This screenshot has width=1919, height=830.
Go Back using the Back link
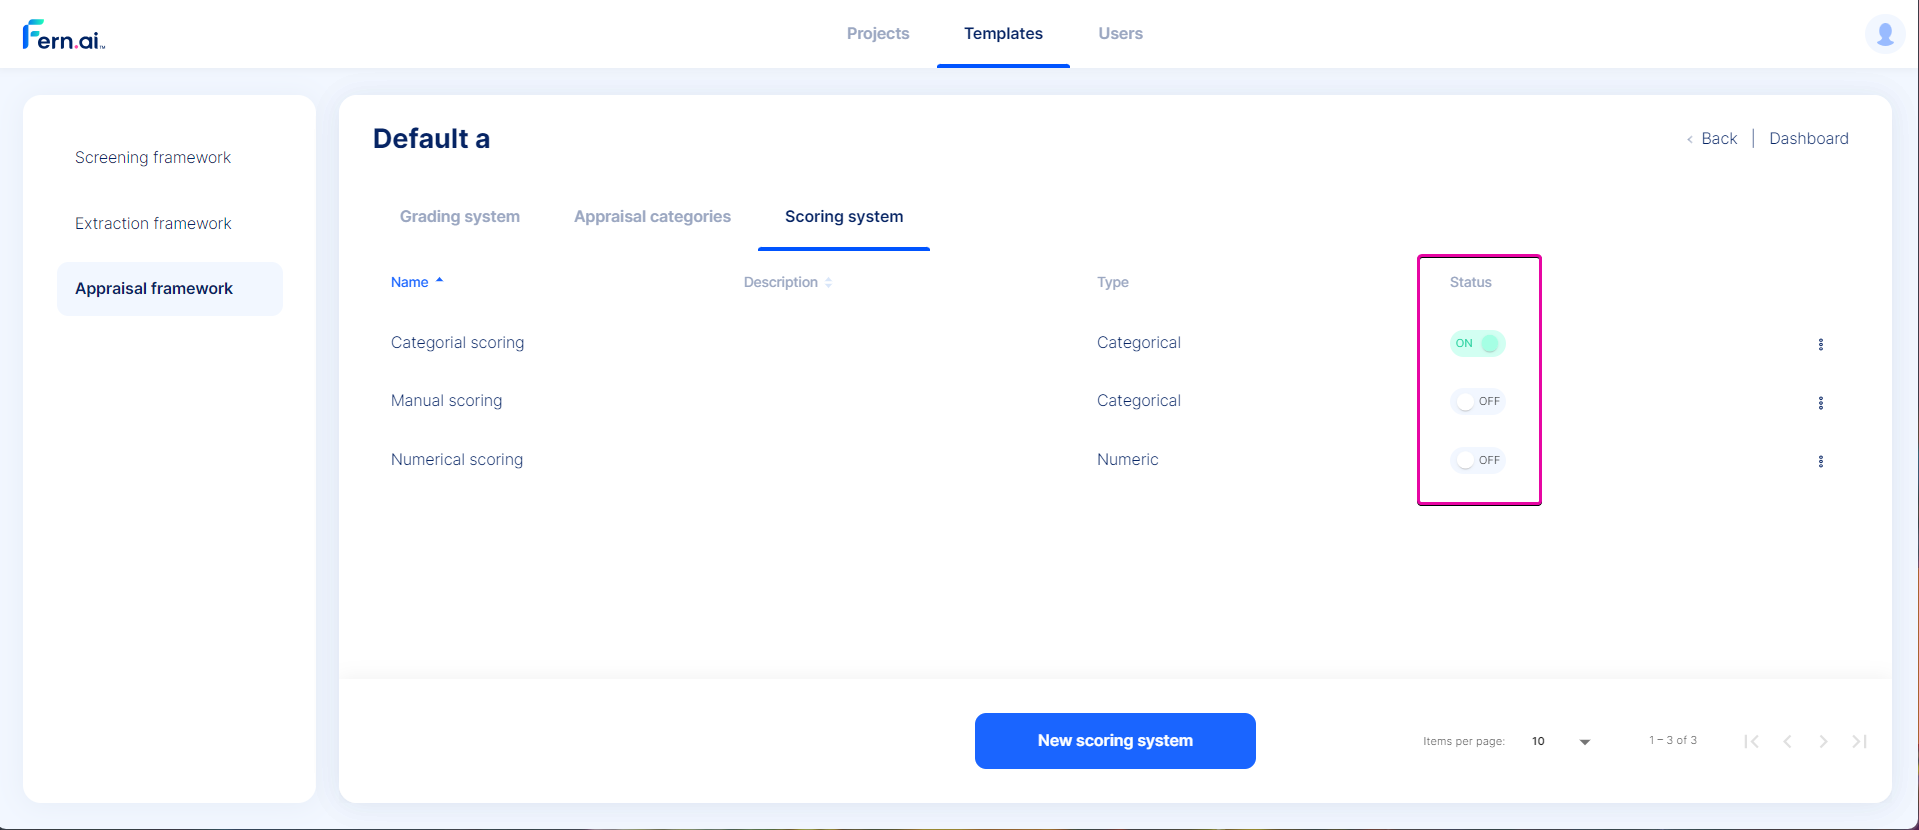point(1712,138)
